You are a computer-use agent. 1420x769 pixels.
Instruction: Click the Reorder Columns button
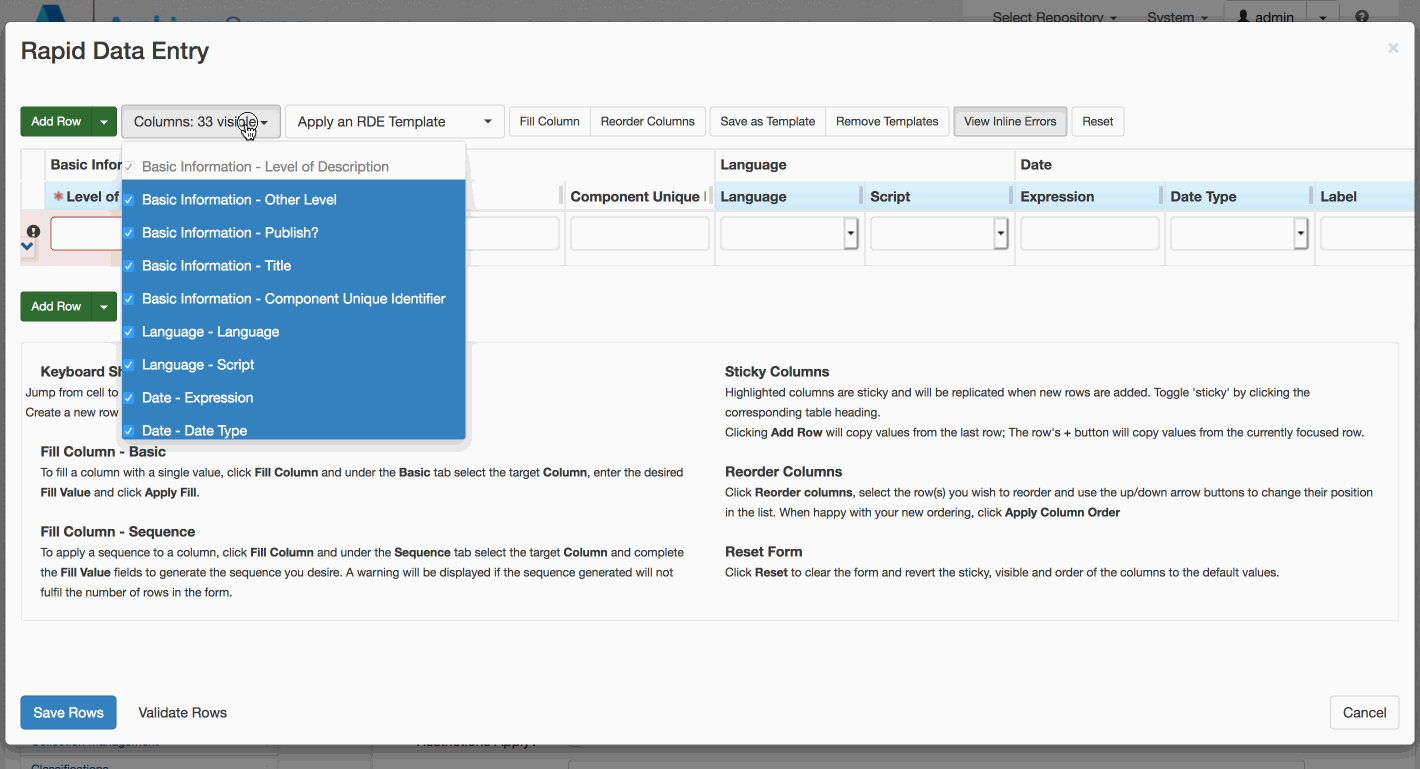[648, 122]
